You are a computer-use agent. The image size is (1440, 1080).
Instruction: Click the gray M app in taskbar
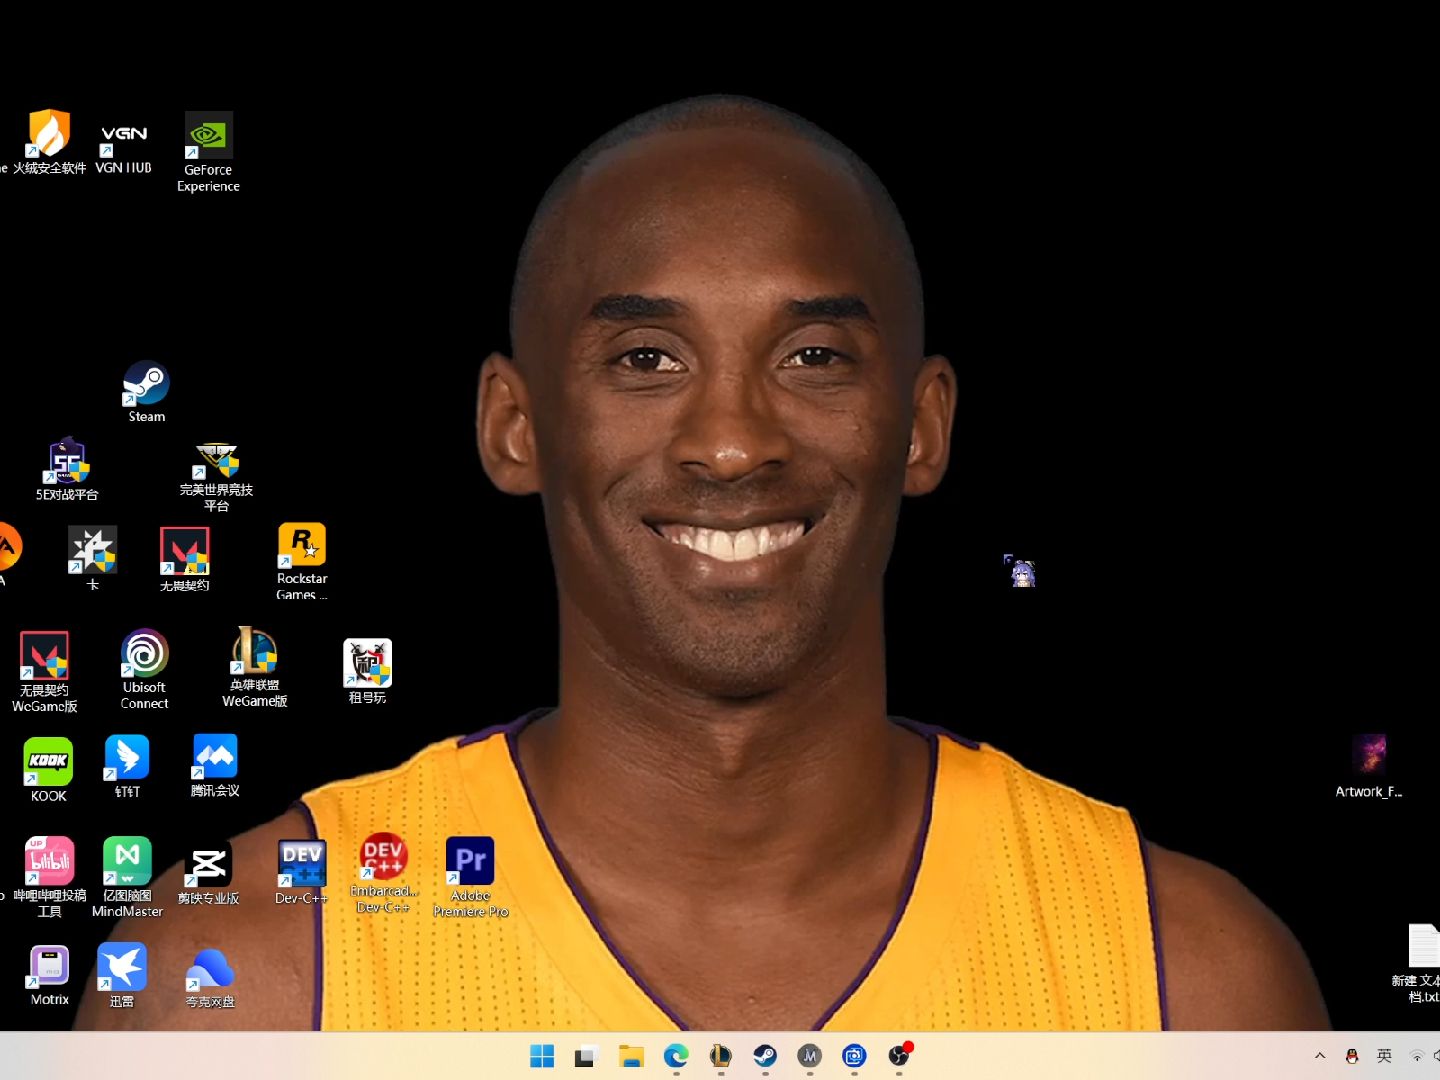[x=810, y=1056]
